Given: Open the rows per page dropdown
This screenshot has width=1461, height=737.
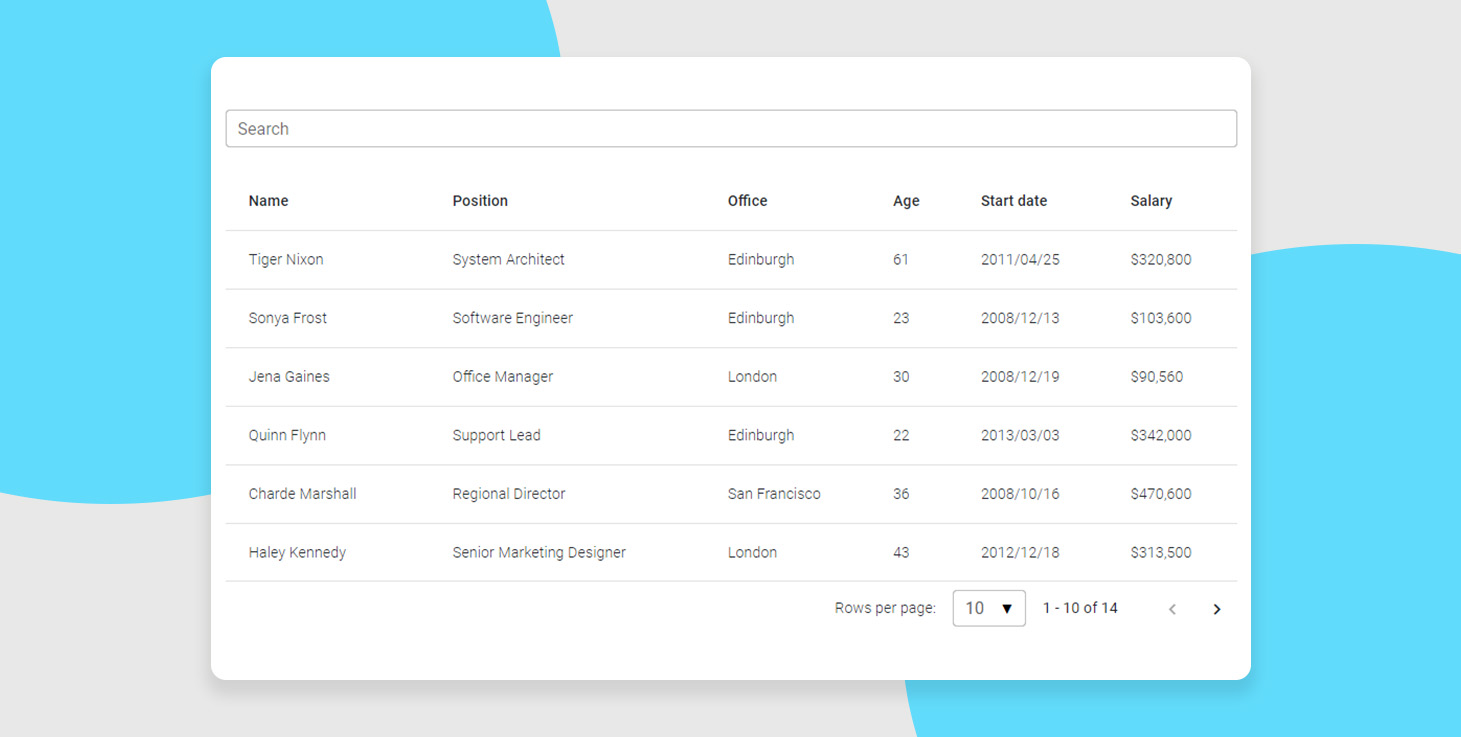Looking at the screenshot, I should 988,608.
